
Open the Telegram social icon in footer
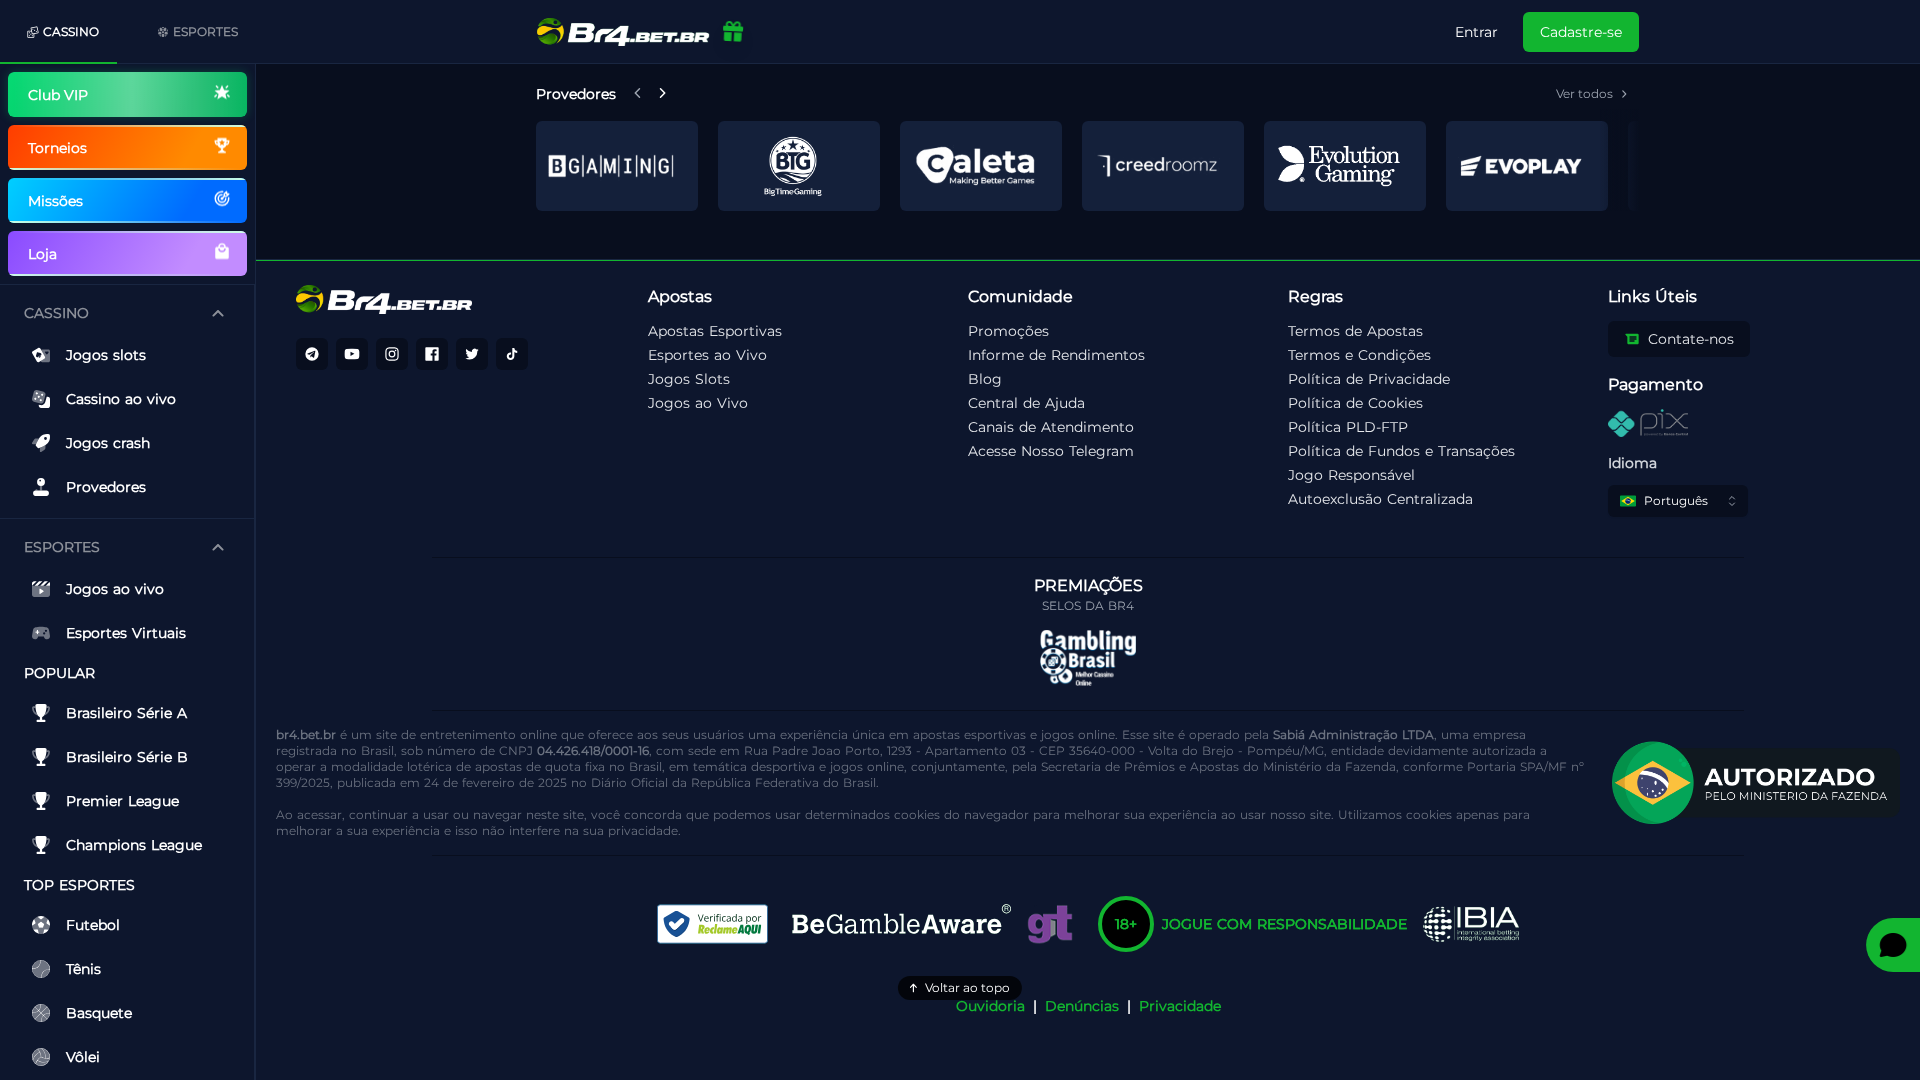click(x=312, y=354)
